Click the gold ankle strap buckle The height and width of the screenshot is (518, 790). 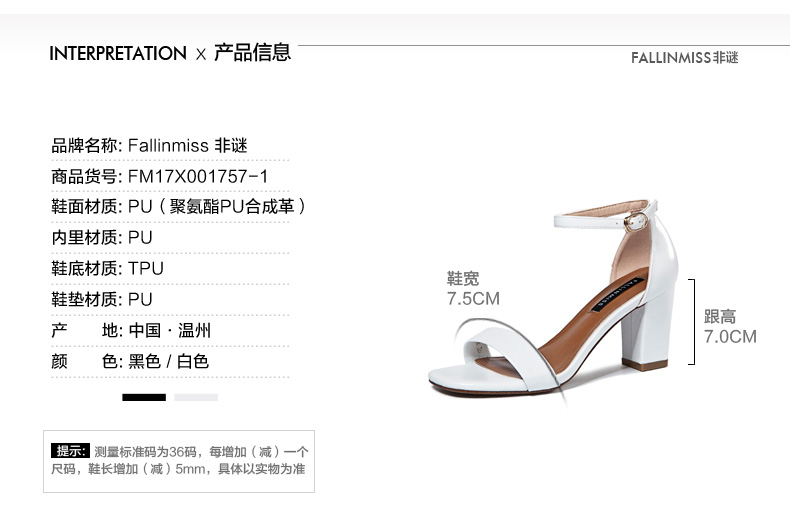click(x=635, y=222)
